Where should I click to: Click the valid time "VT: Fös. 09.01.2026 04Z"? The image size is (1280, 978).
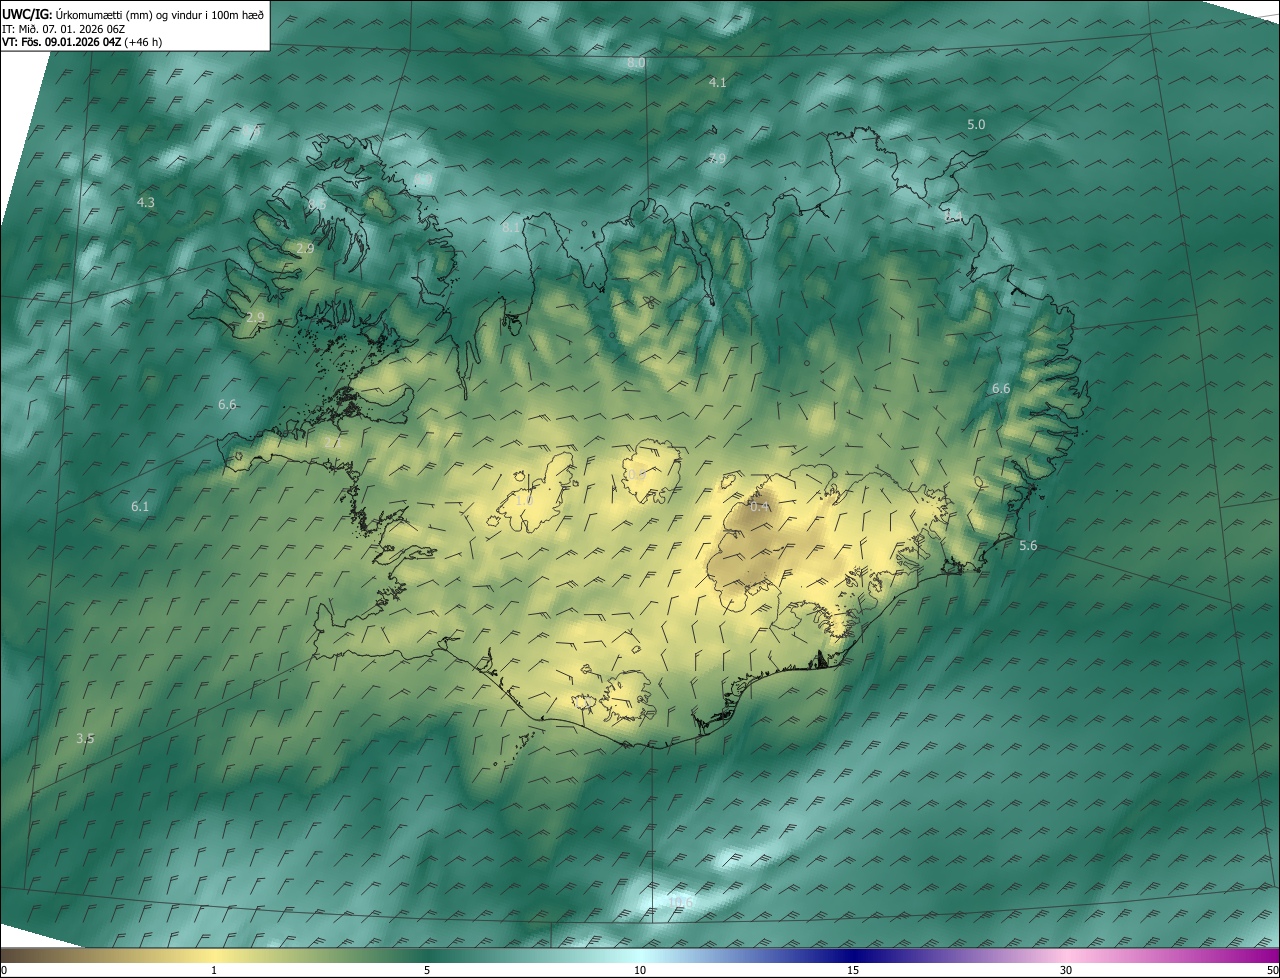pyautogui.click(x=62, y=43)
